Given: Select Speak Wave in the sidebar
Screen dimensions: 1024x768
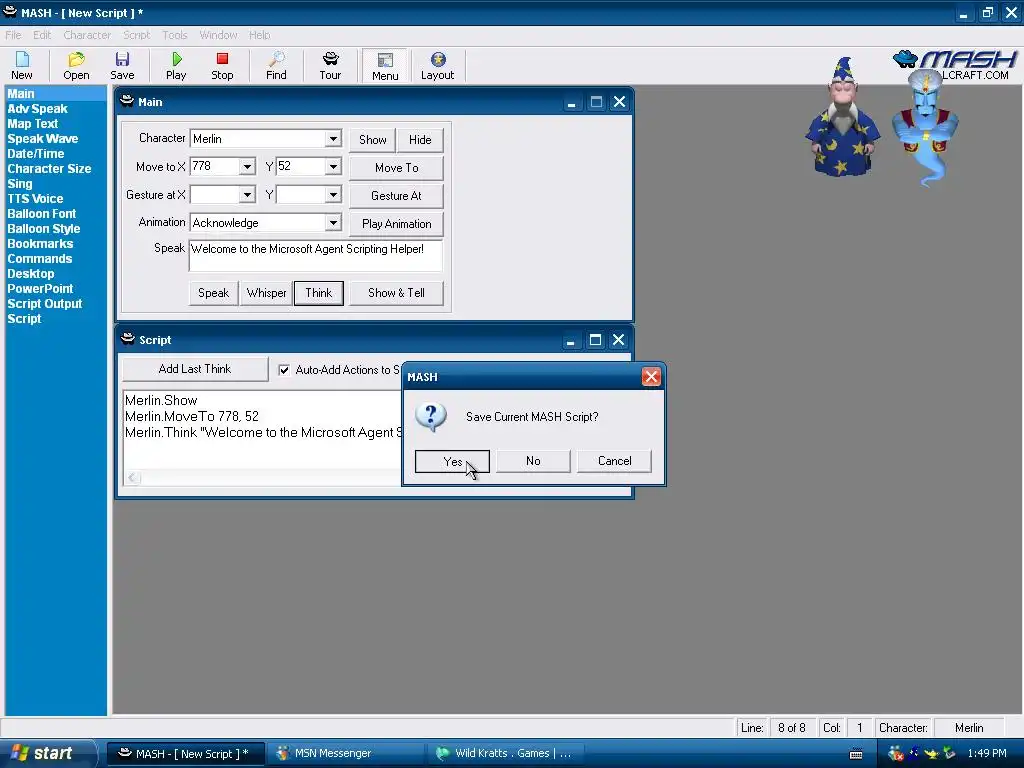Looking at the screenshot, I should click(x=42, y=139).
